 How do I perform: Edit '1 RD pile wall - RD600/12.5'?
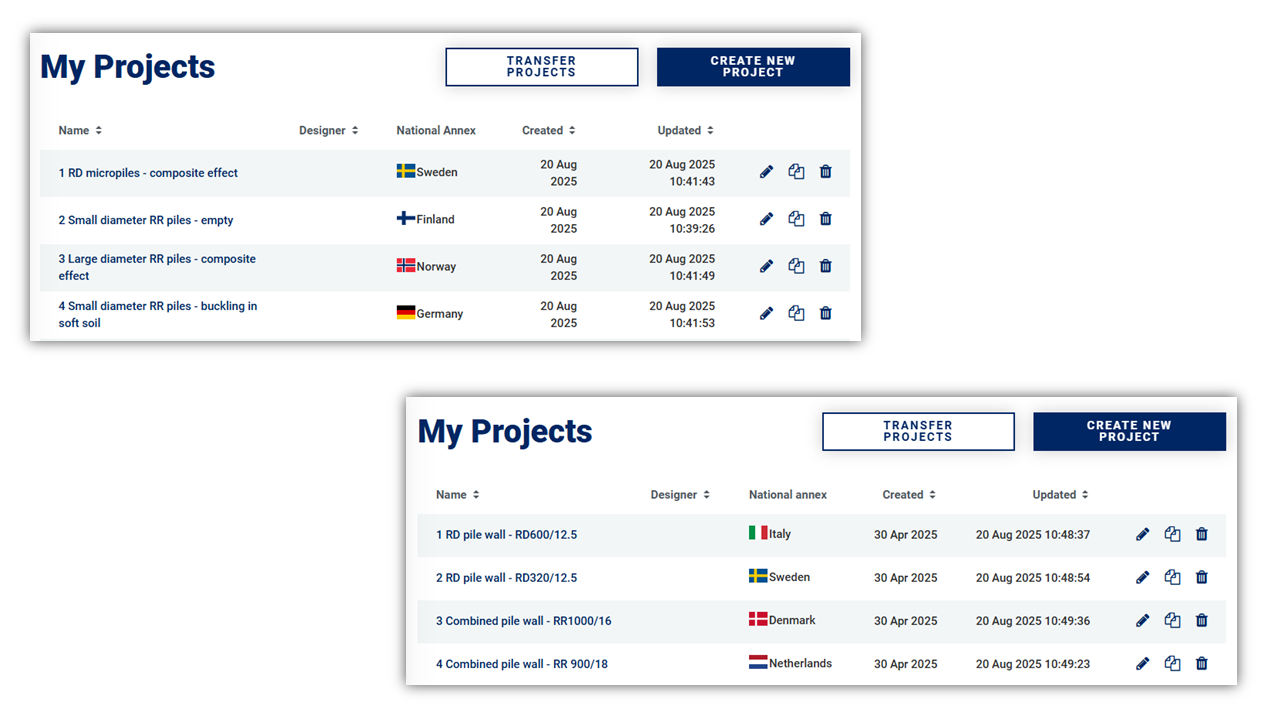point(1143,535)
